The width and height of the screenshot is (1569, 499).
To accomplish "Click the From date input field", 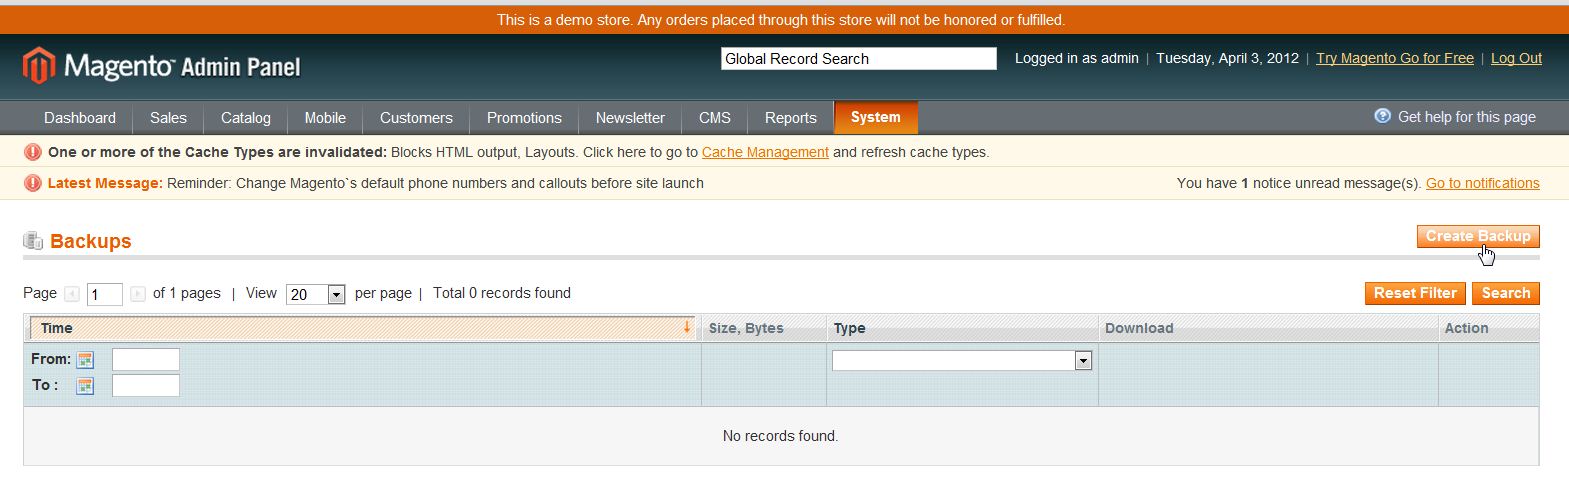I will 146,360.
